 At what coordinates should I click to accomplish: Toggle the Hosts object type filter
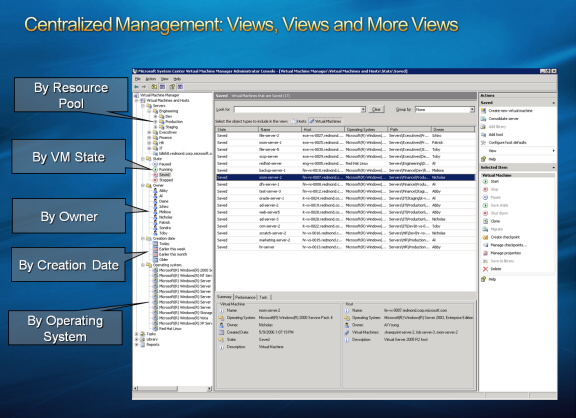click(x=299, y=121)
